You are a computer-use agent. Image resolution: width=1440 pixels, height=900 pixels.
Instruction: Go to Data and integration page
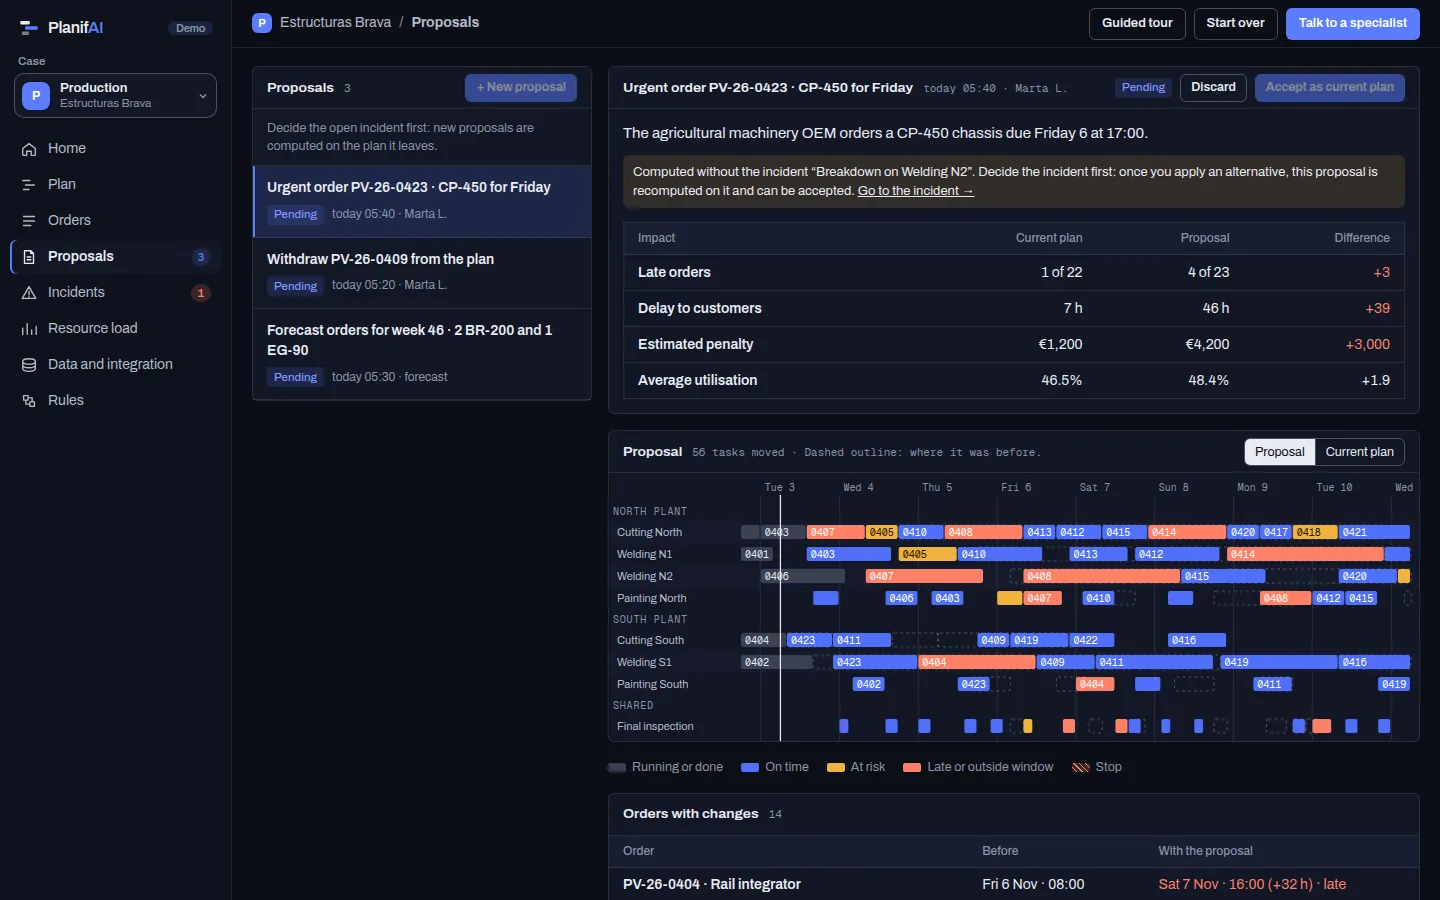115,365
